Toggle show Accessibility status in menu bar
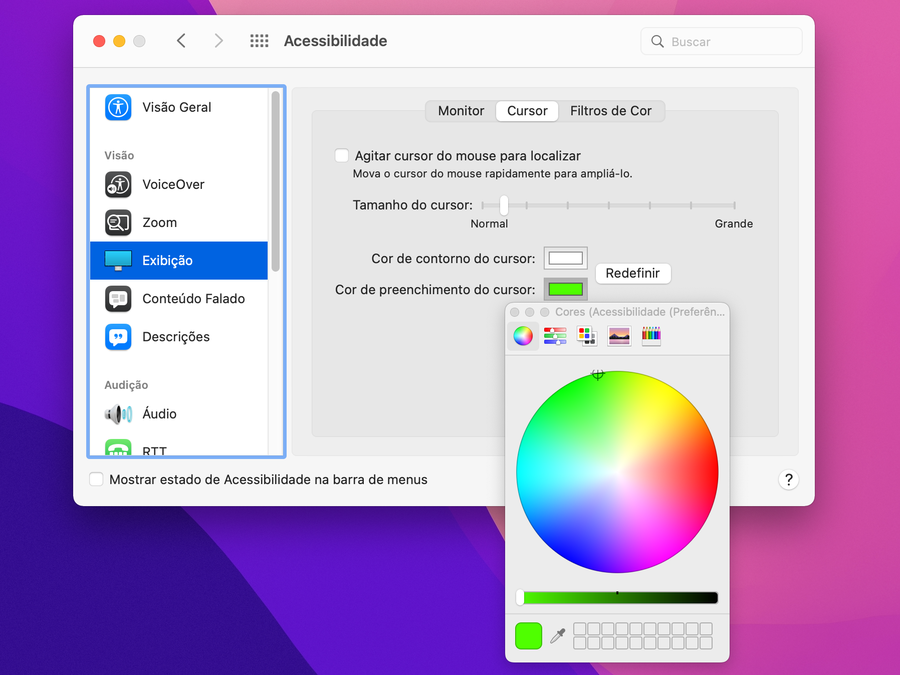Image resolution: width=900 pixels, height=675 pixels. click(x=96, y=480)
